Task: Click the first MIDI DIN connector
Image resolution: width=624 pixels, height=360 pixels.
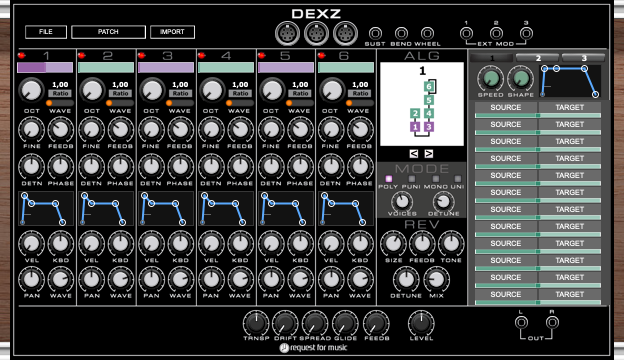Action: (287, 33)
